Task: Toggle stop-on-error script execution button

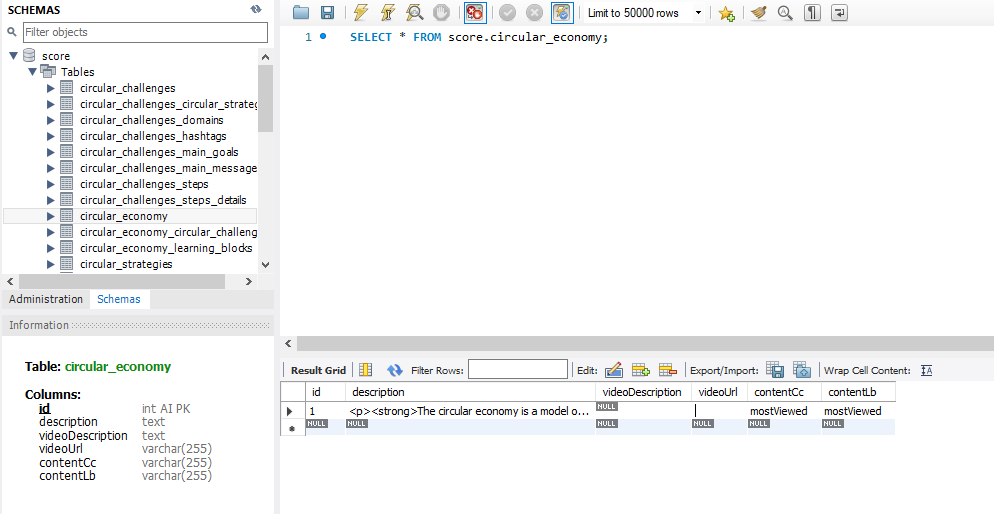Action: pos(475,13)
